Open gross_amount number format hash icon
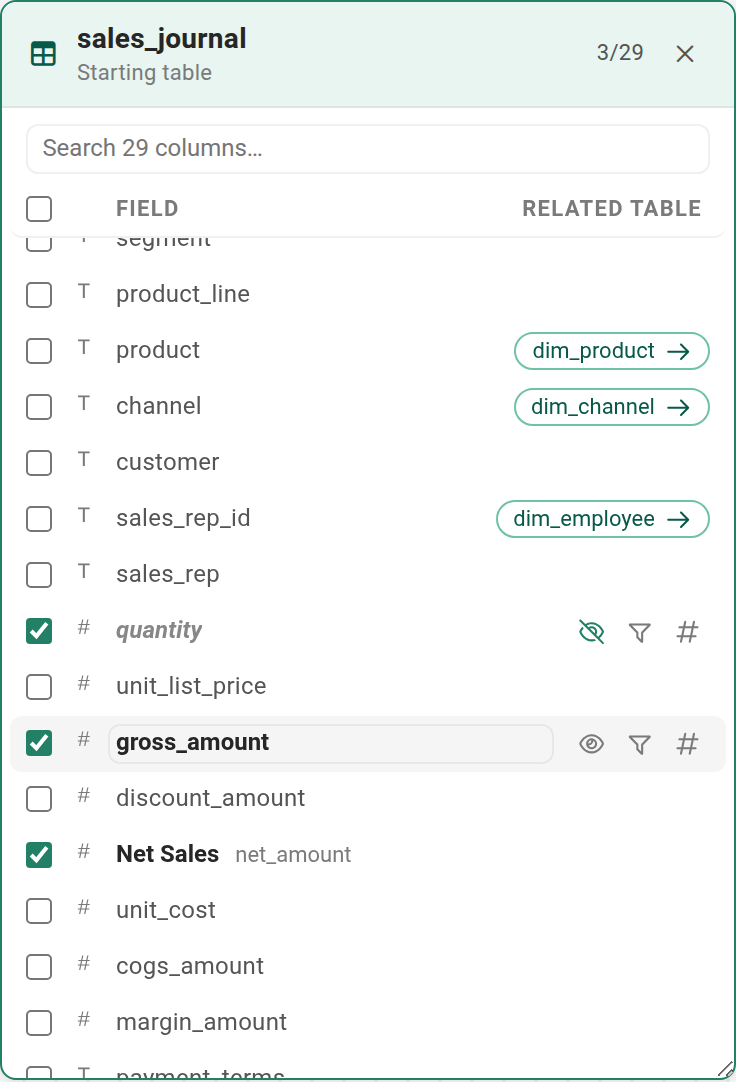The height and width of the screenshot is (1082, 736). [x=687, y=744]
